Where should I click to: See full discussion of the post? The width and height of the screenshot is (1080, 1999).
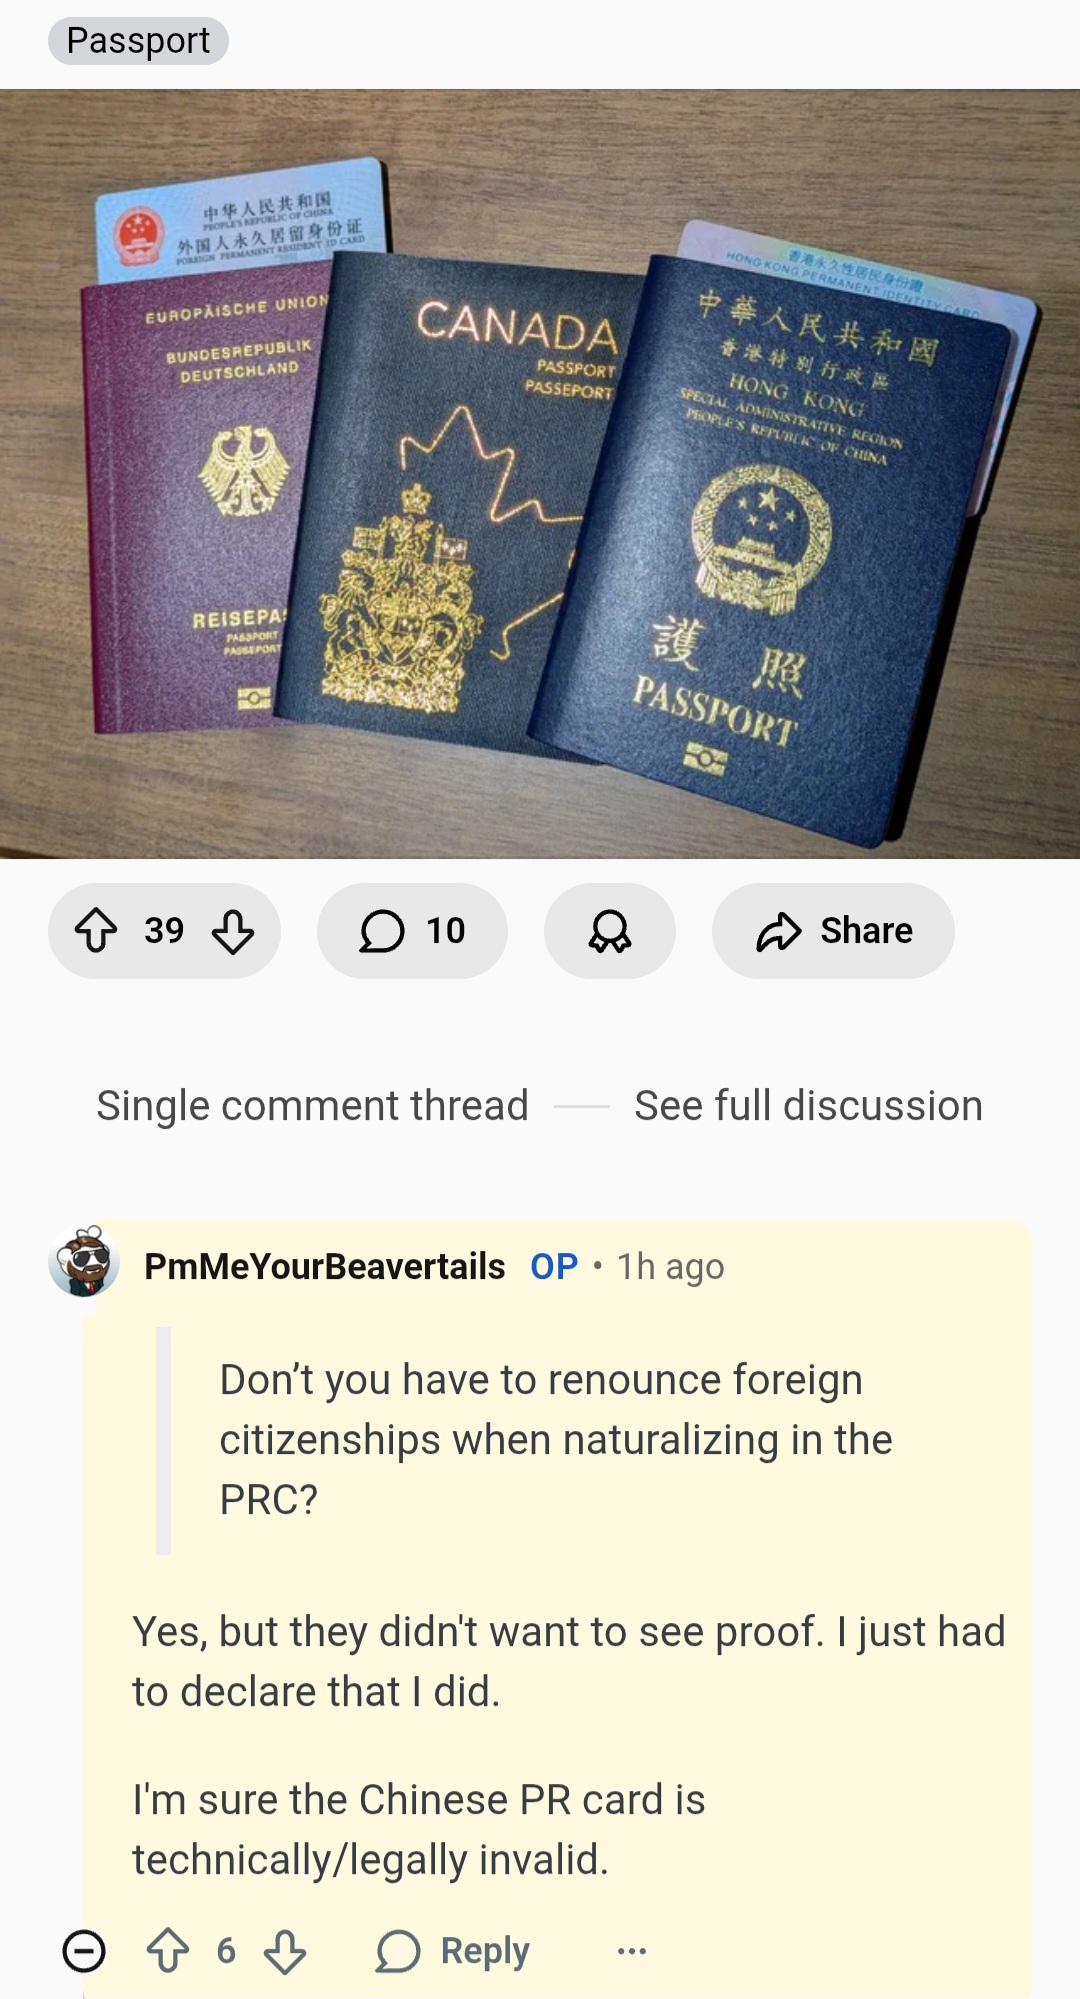coord(808,1106)
